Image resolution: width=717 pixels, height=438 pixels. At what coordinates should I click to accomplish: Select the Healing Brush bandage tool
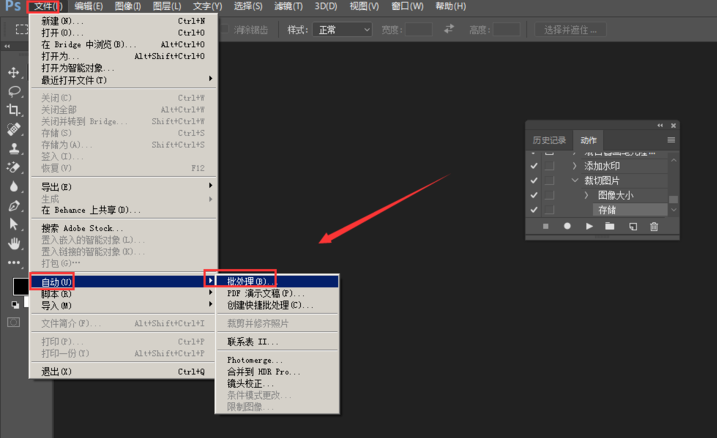click(14, 129)
